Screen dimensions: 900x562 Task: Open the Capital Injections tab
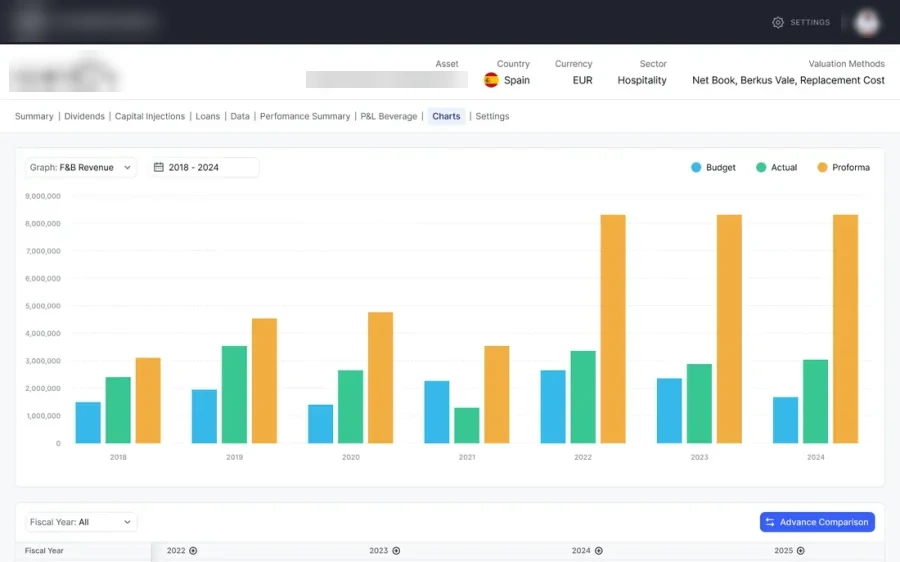click(x=150, y=116)
